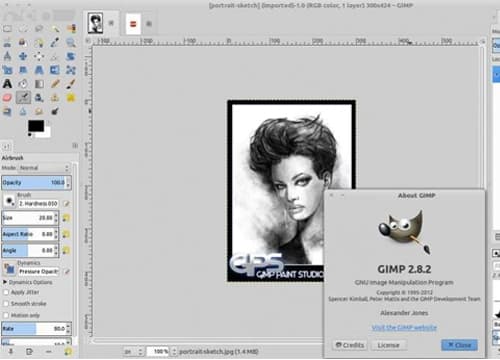Select the Paths tool

tap(39, 43)
